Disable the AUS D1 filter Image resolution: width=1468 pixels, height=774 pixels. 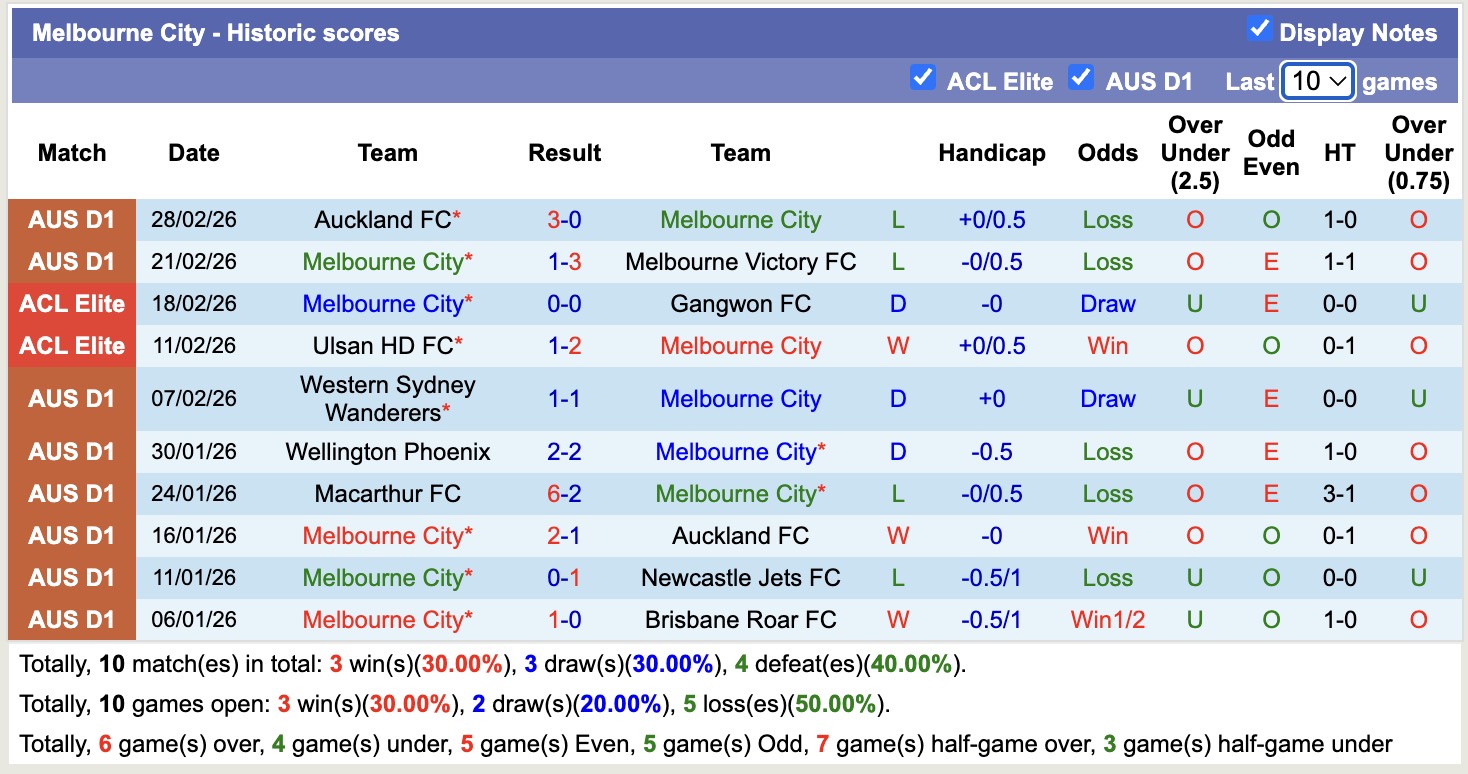point(1081,79)
